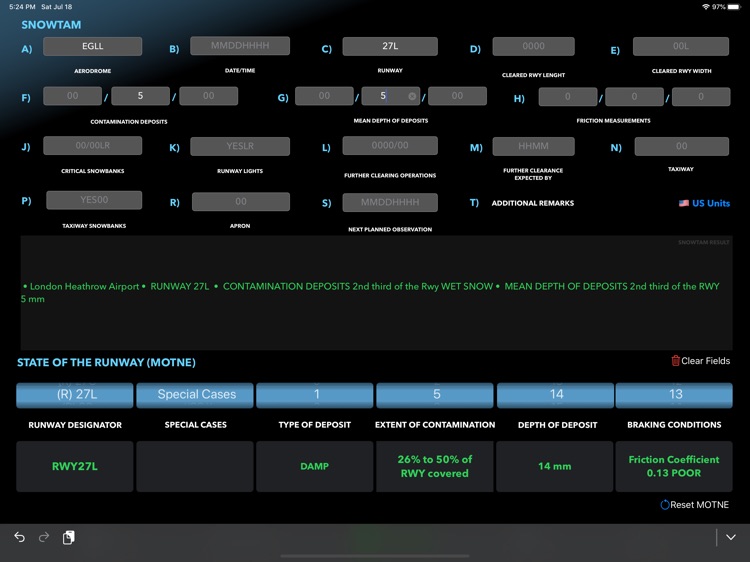Open the depth of deposit picker showing 14
This screenshot has width=750, height=562.
click(x=555, y=395)
